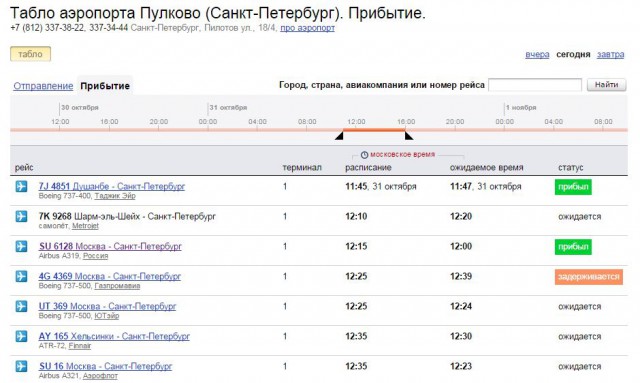
Task: Click the plane icon for UT 369
Action: tap(21, 306)
